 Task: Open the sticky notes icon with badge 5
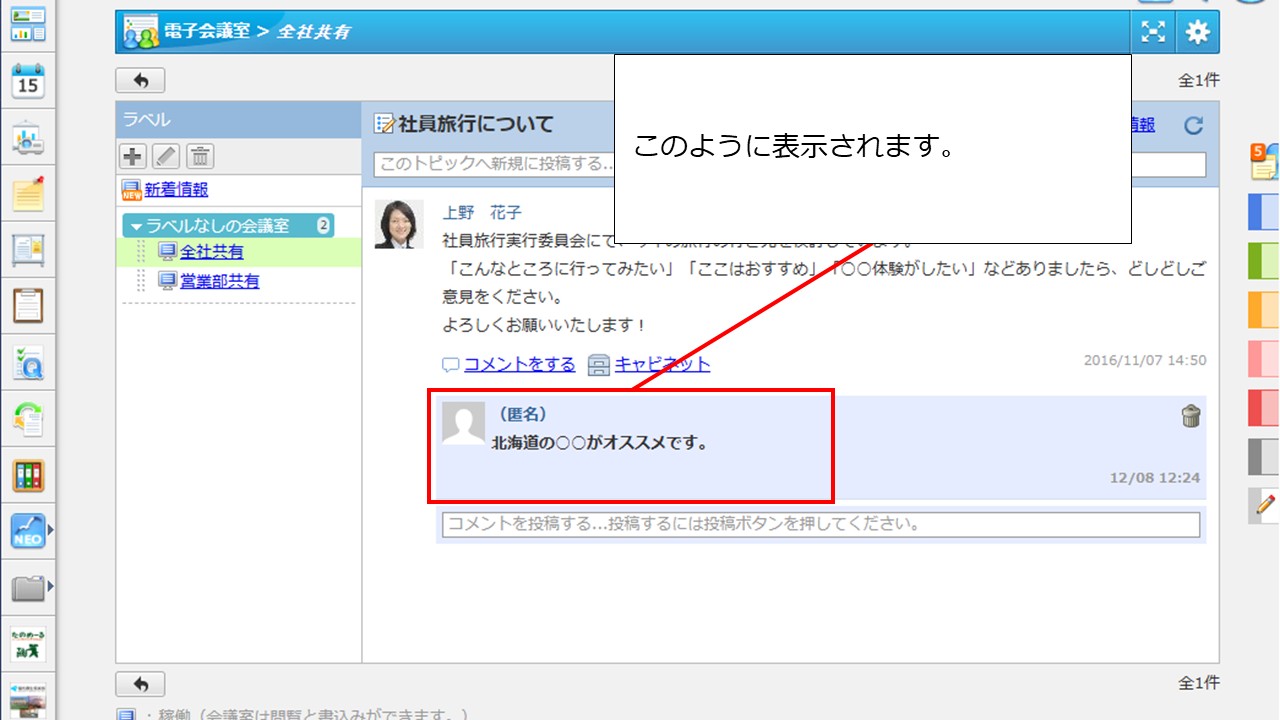[1265, 160]
